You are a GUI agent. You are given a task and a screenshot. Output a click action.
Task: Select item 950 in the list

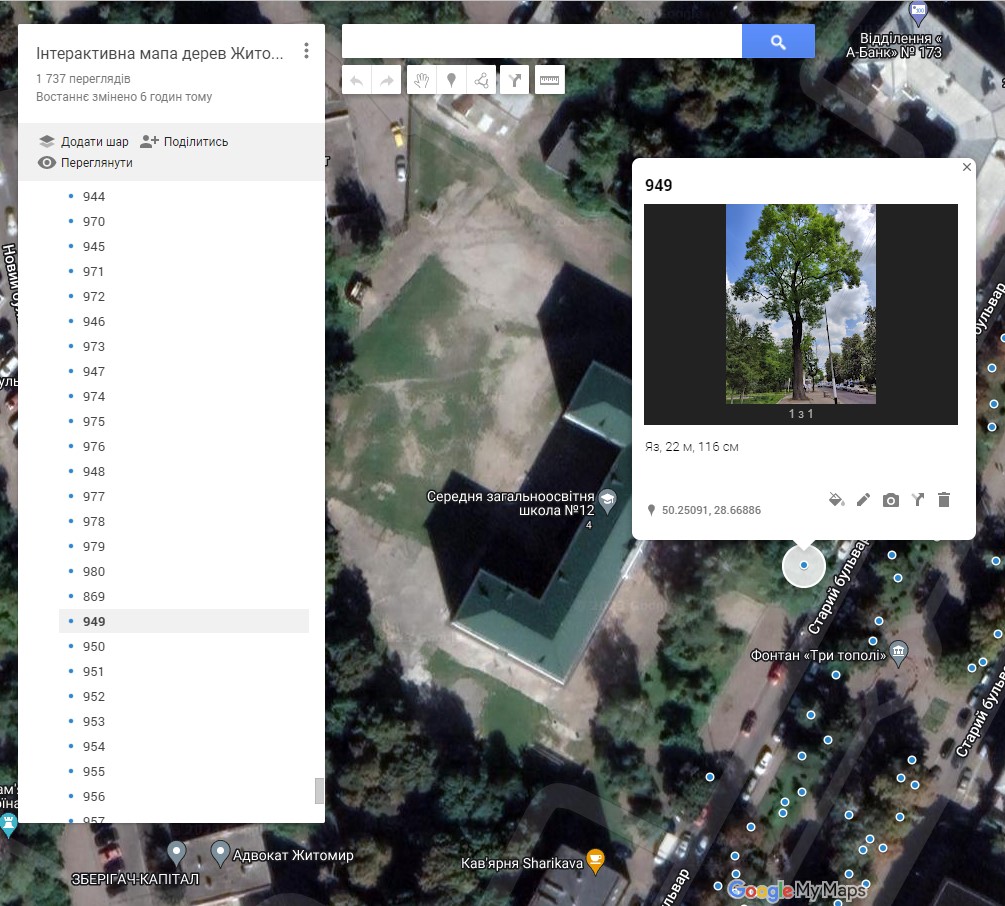click(x=94, y=647)
